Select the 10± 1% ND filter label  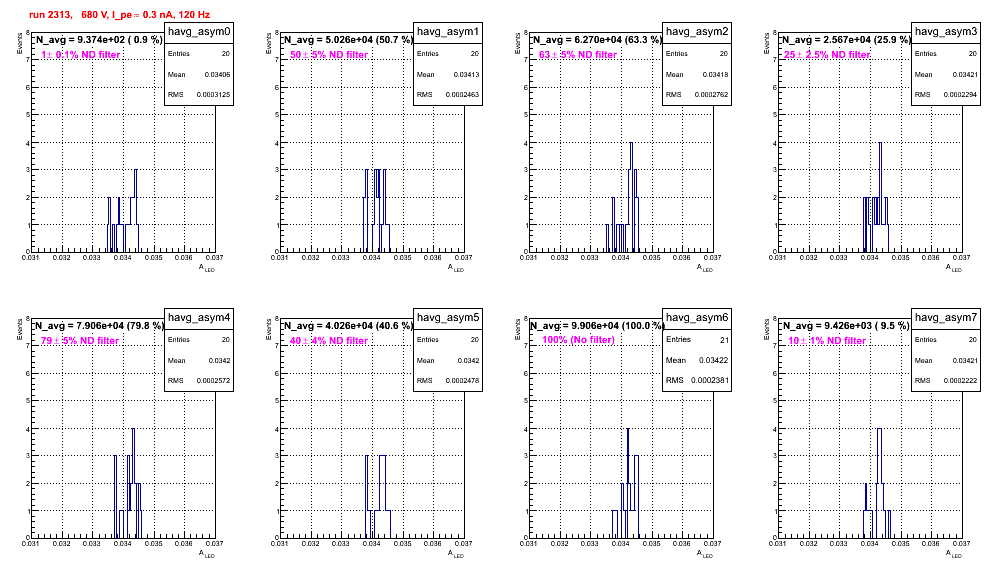(827, 341)
